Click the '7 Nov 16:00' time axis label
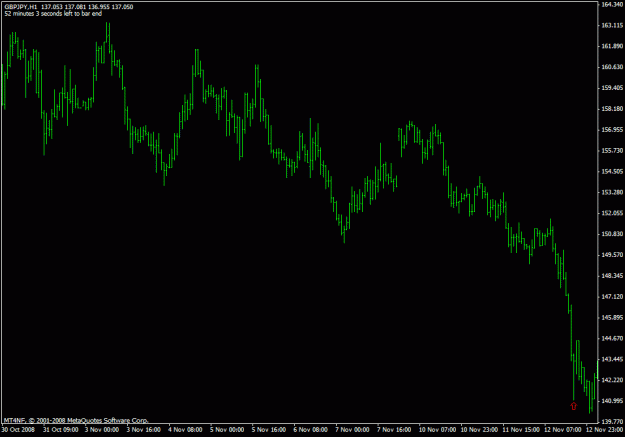The image size is (625, 437). (x=394, y=430)
